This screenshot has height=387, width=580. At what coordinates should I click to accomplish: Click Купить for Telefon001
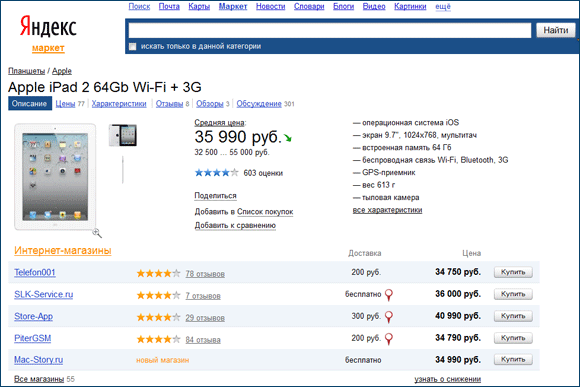coord(513,272)
